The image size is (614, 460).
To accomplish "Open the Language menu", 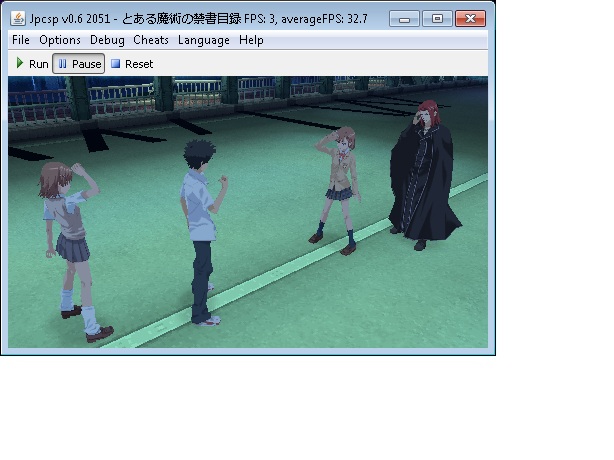I will pyautogui.click(x=204, y=40).
